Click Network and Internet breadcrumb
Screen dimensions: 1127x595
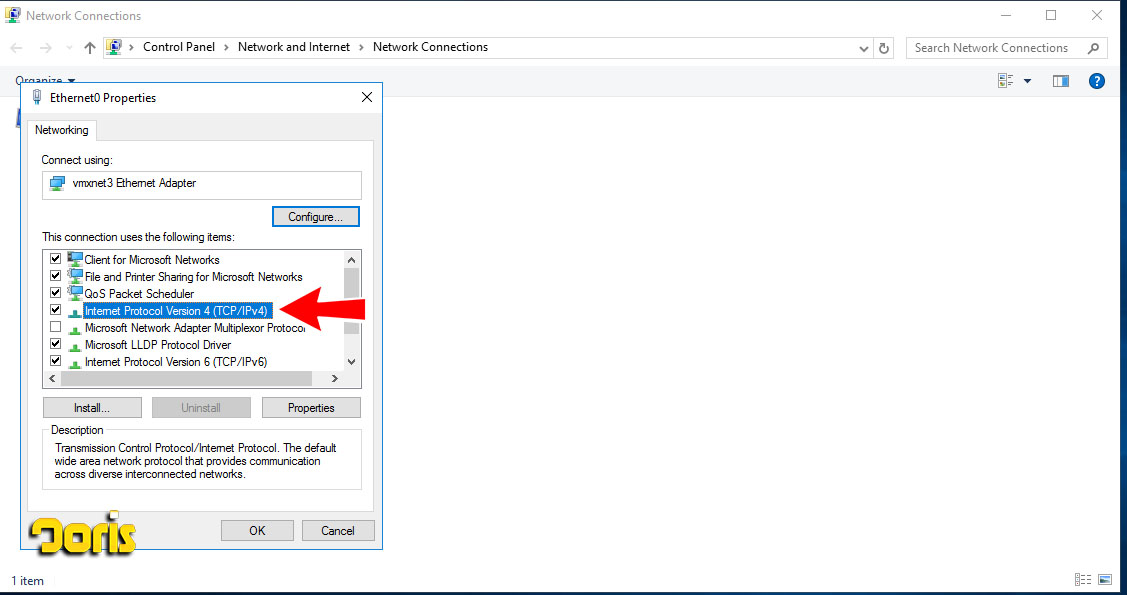294,47
